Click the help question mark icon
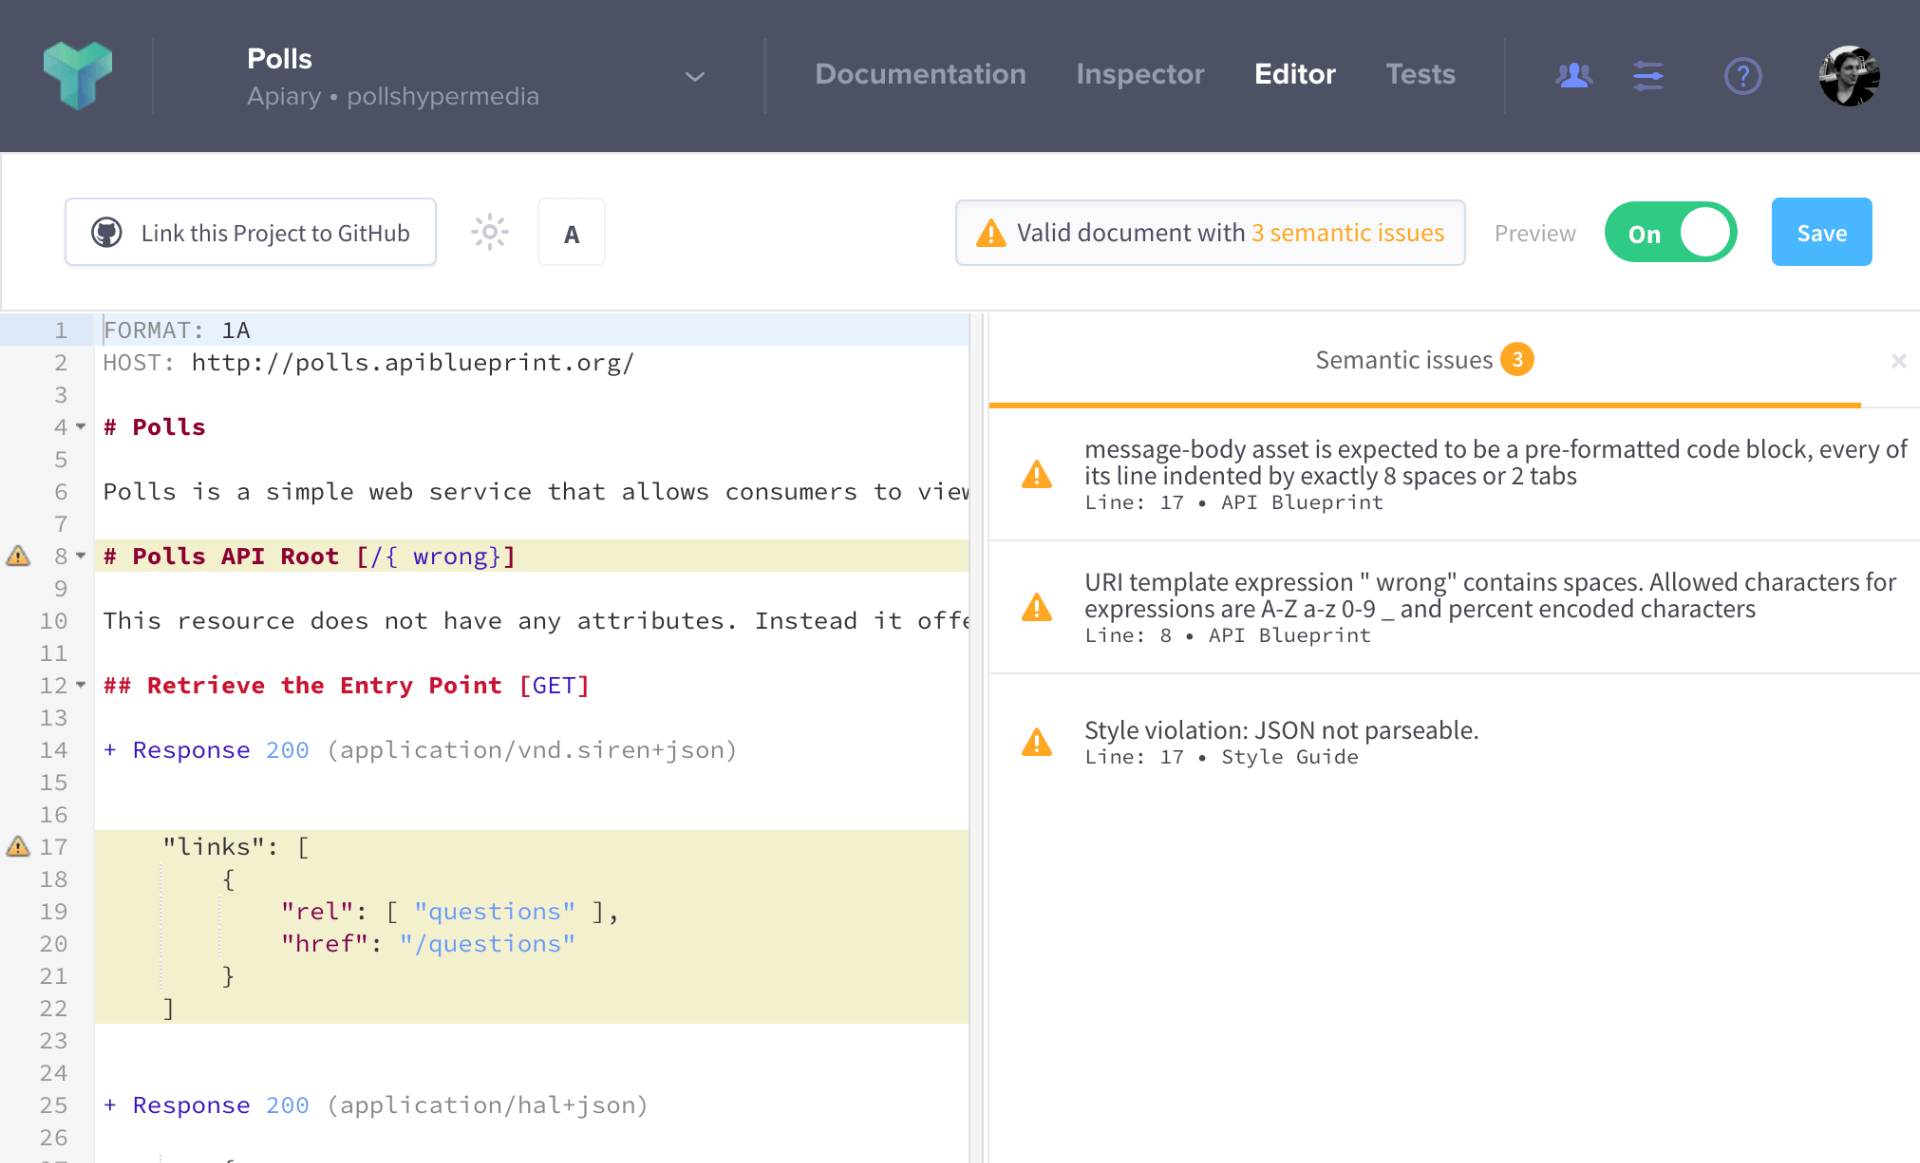The image size is (1920, 1163). [1742, 76]
